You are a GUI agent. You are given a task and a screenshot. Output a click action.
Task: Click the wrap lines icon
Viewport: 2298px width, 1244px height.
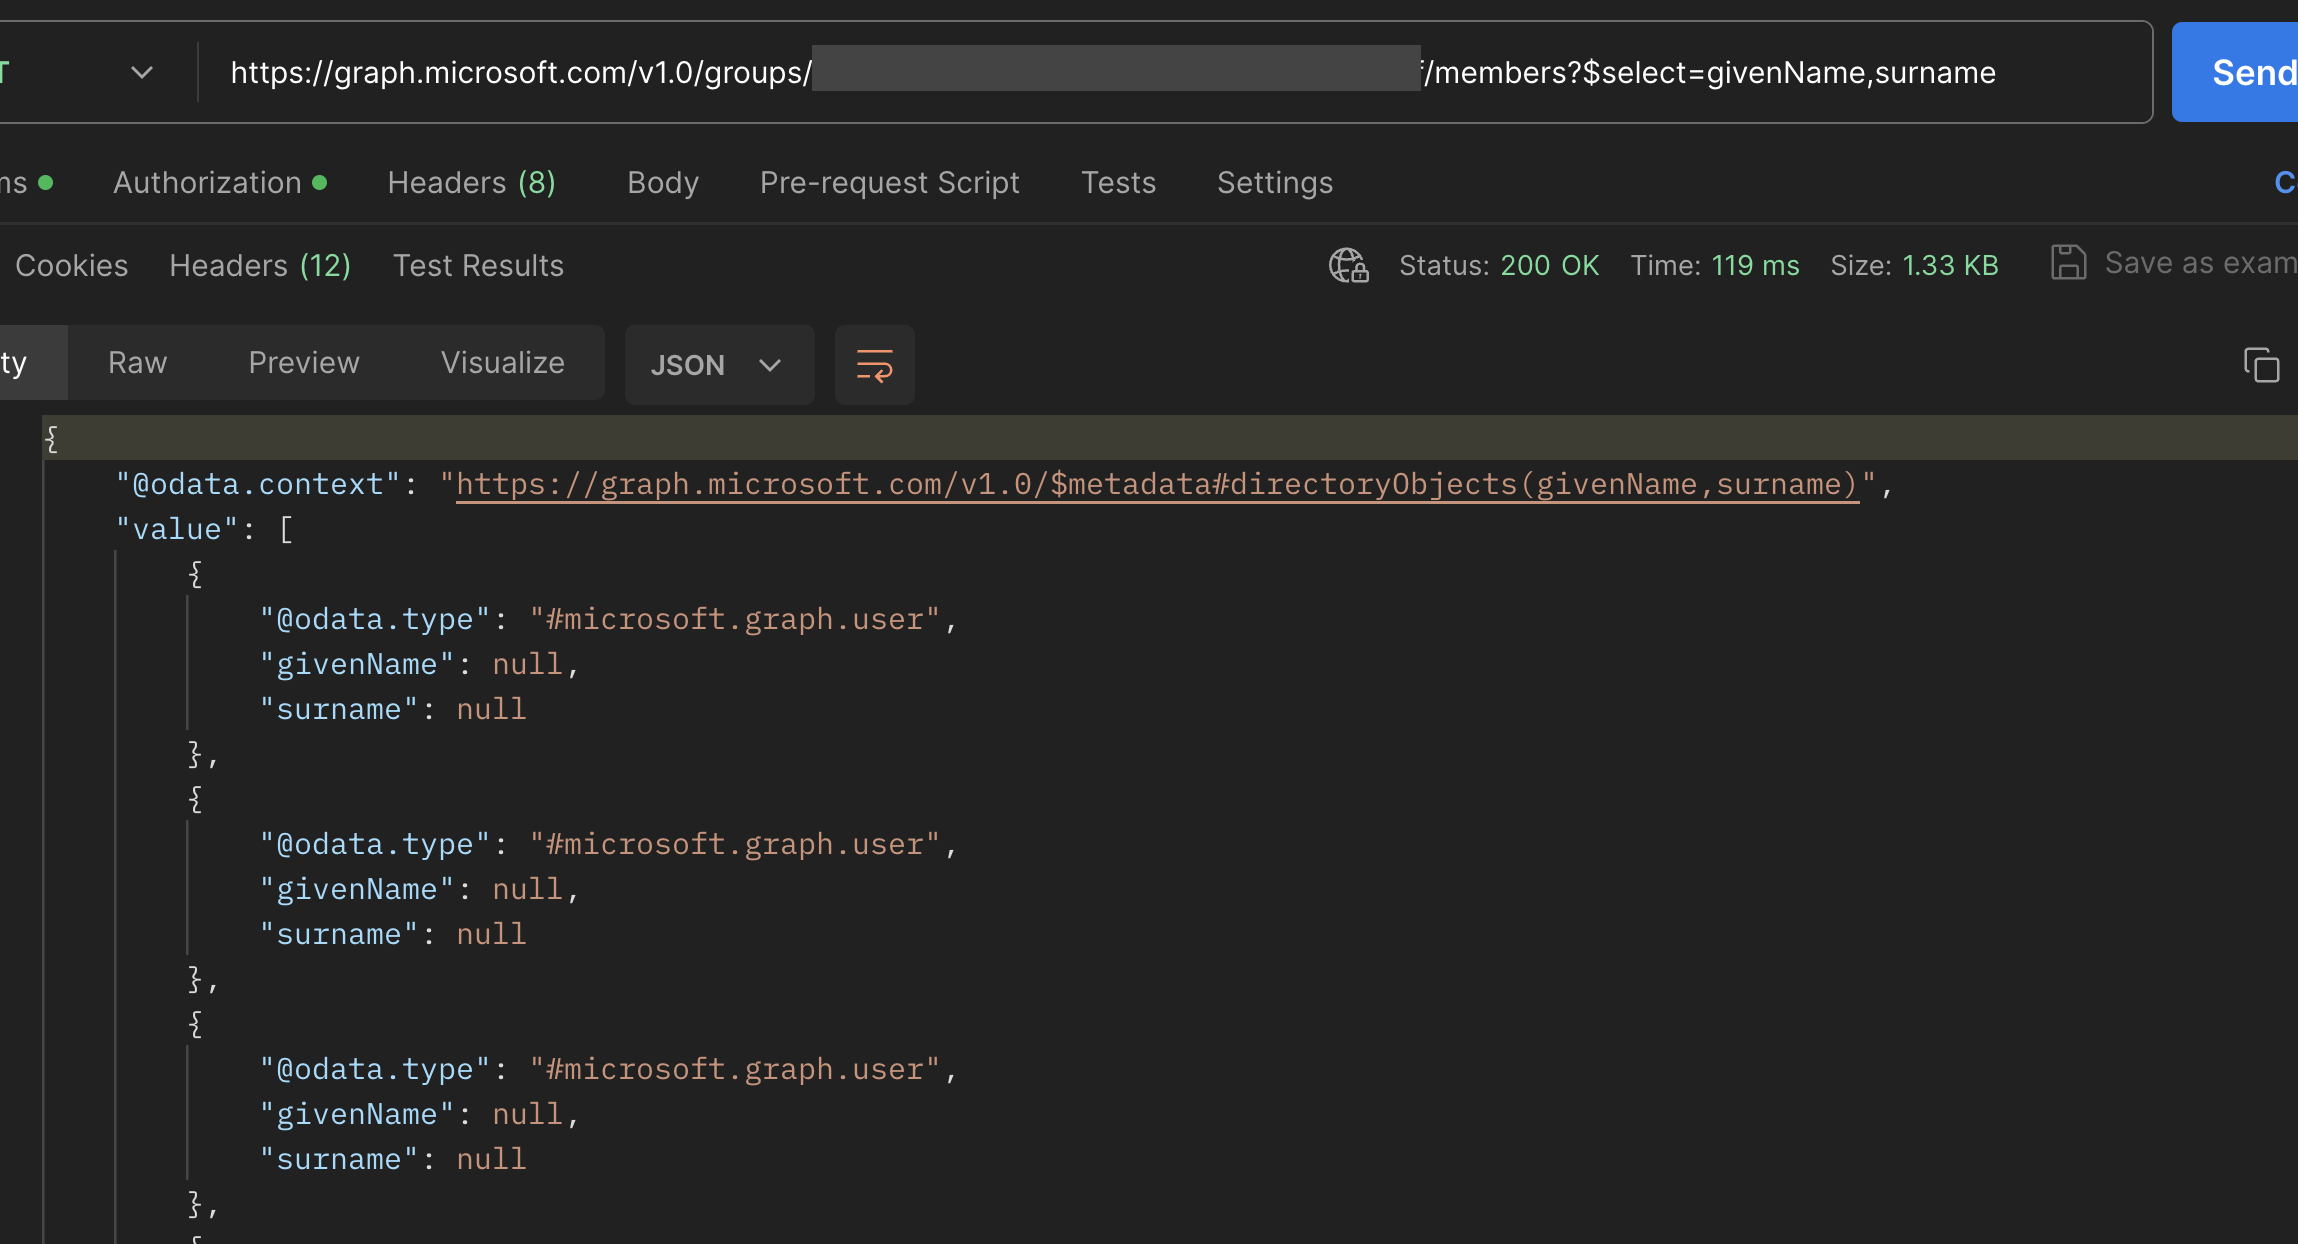click(x=874, y=365)
